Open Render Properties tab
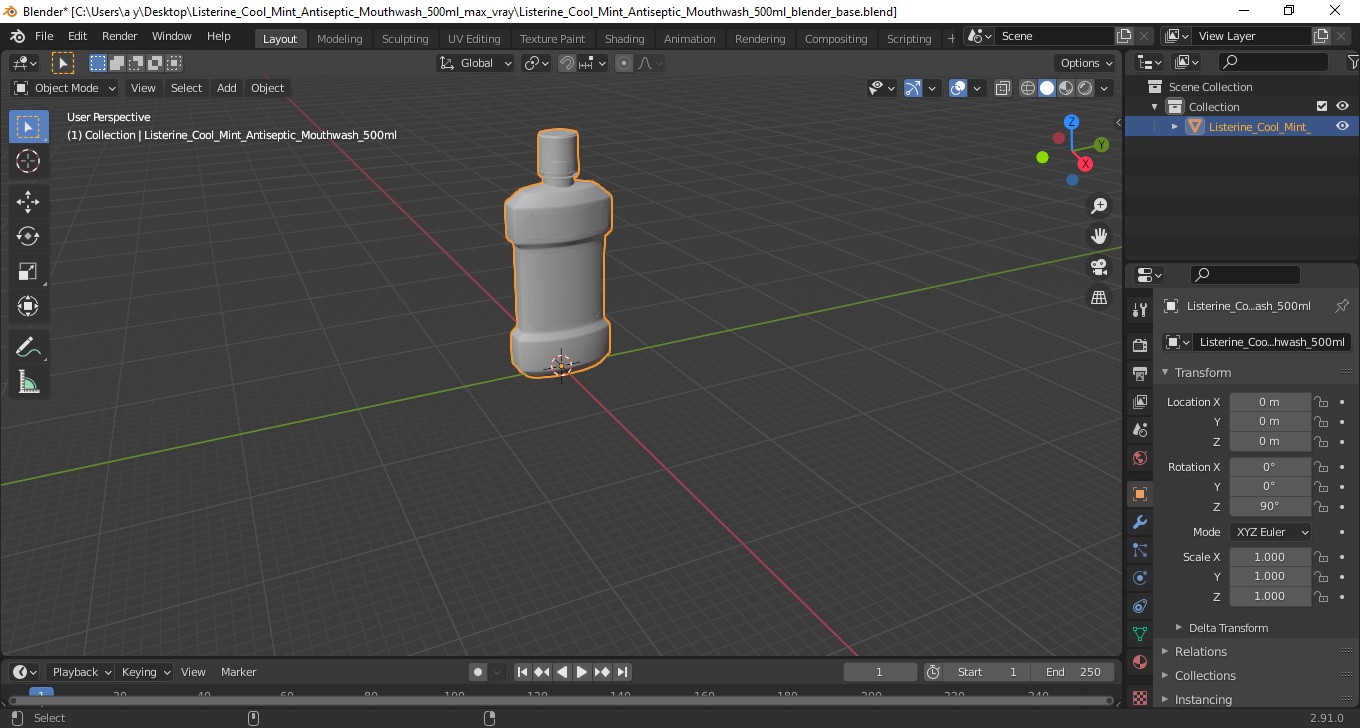The width and height of the screenshot is (1360, 728). click(x=1139, y=346)
